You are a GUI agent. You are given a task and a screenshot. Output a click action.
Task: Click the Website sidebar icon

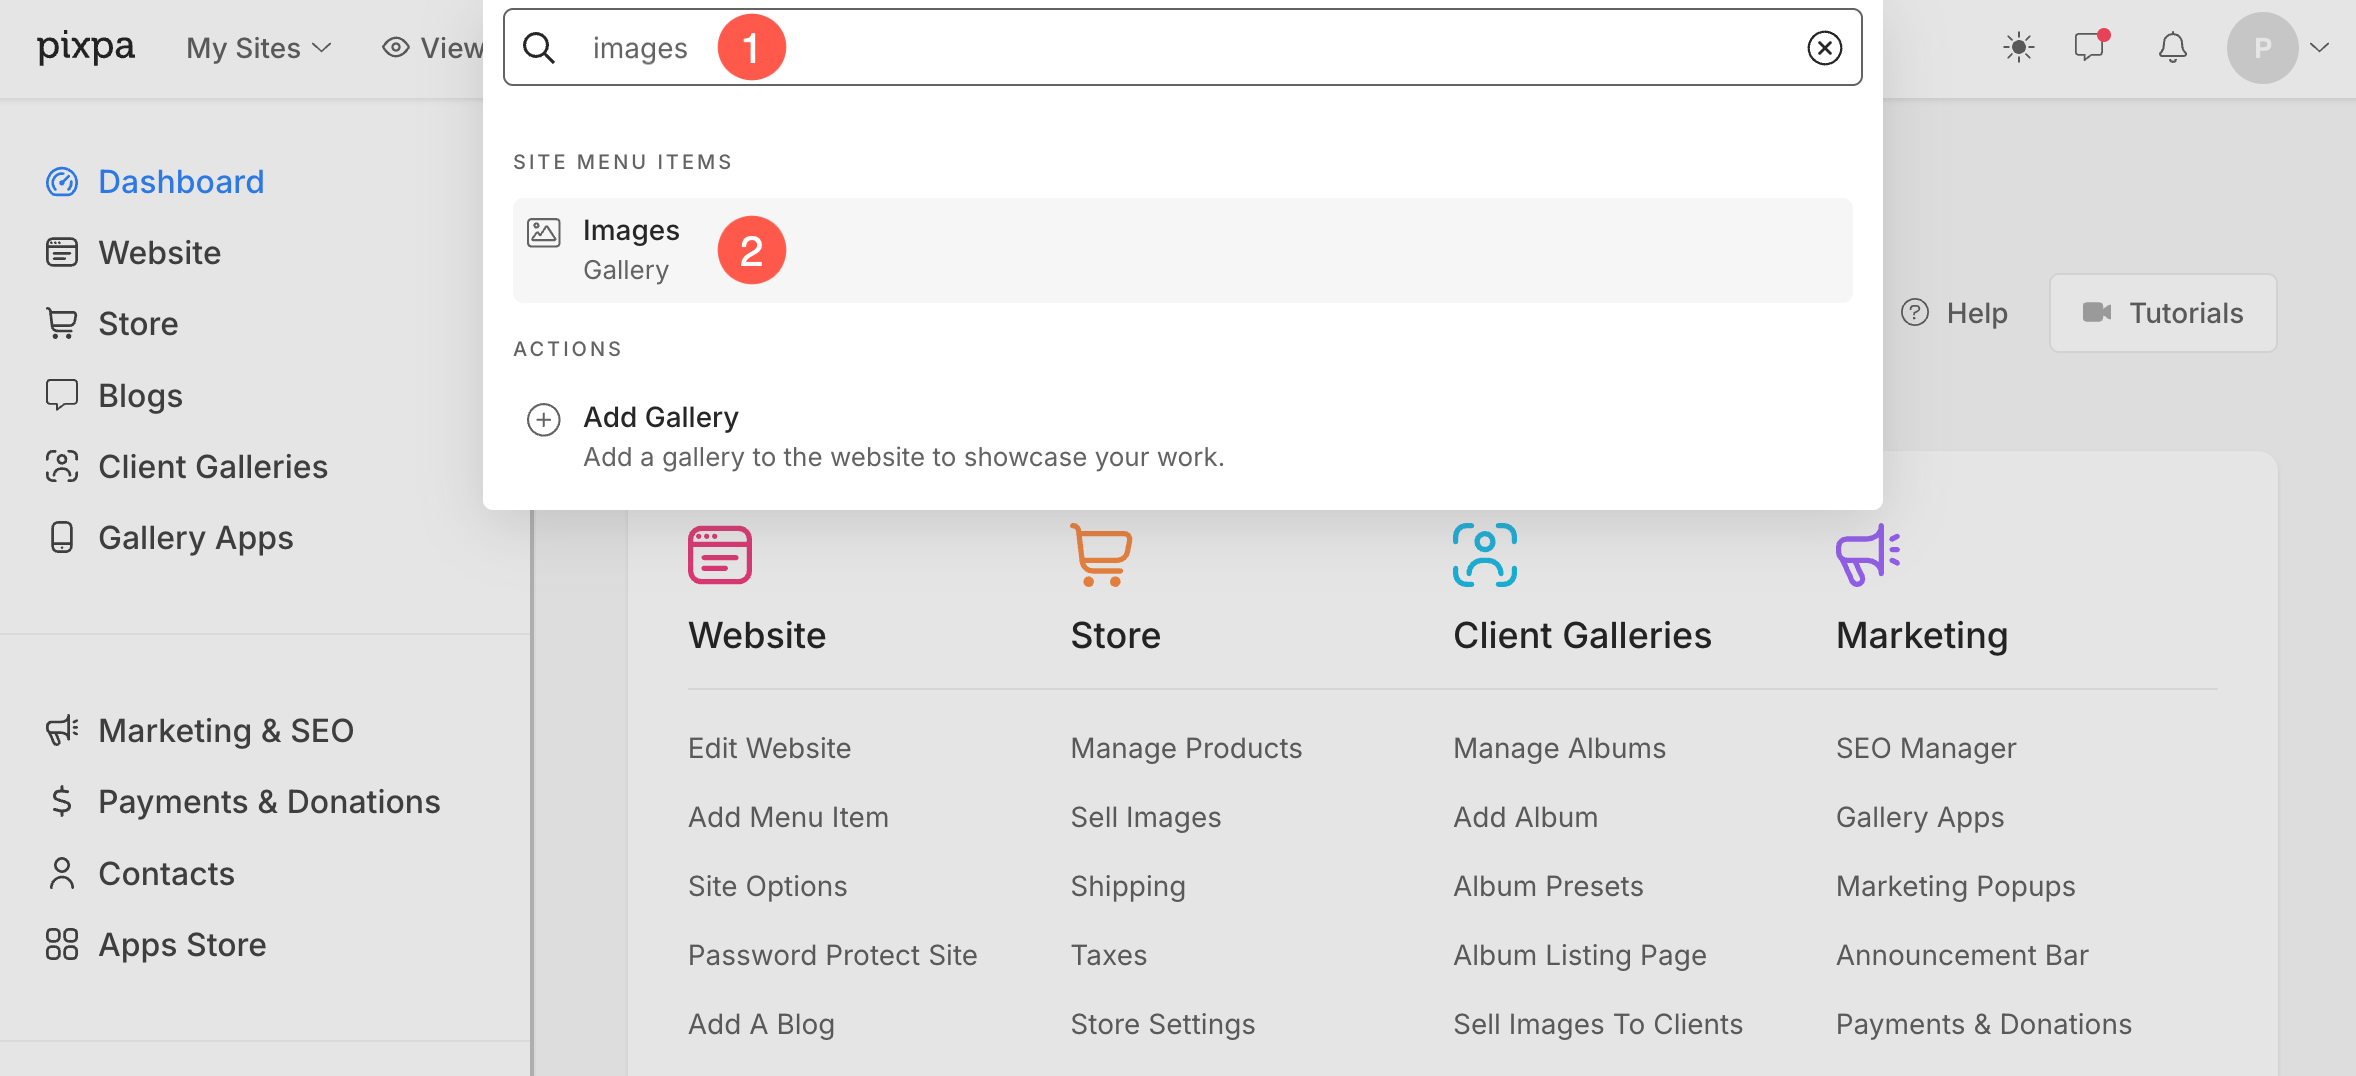click(62, 252)
